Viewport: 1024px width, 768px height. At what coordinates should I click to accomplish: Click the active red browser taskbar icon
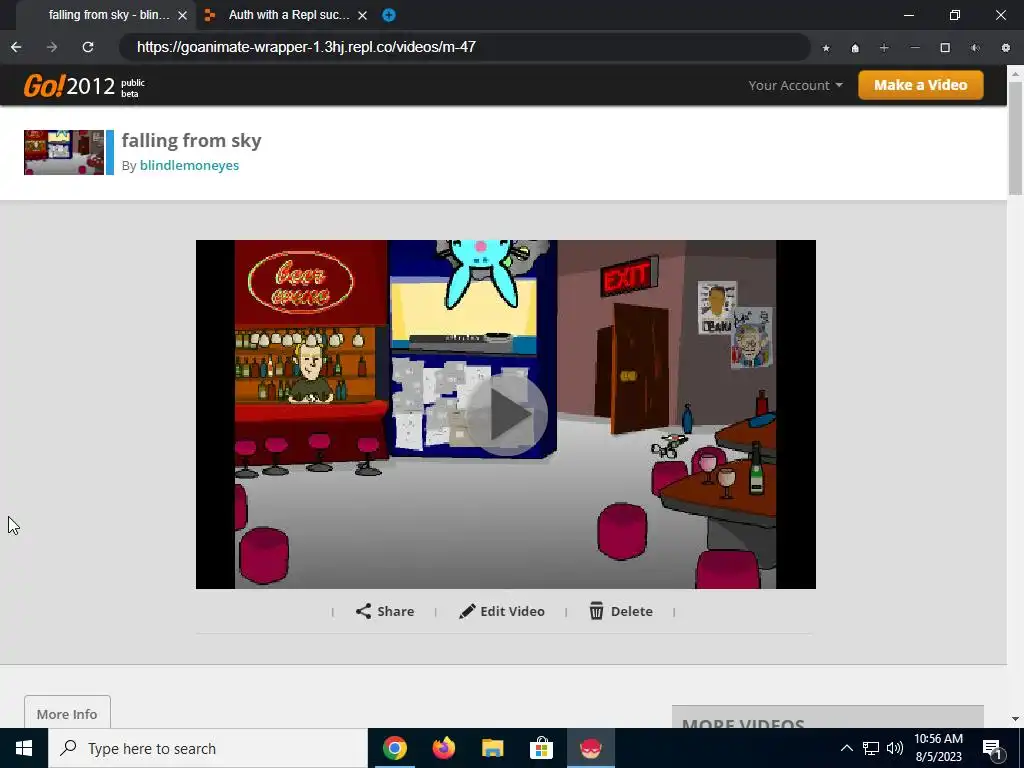click(x=590, y=748)
